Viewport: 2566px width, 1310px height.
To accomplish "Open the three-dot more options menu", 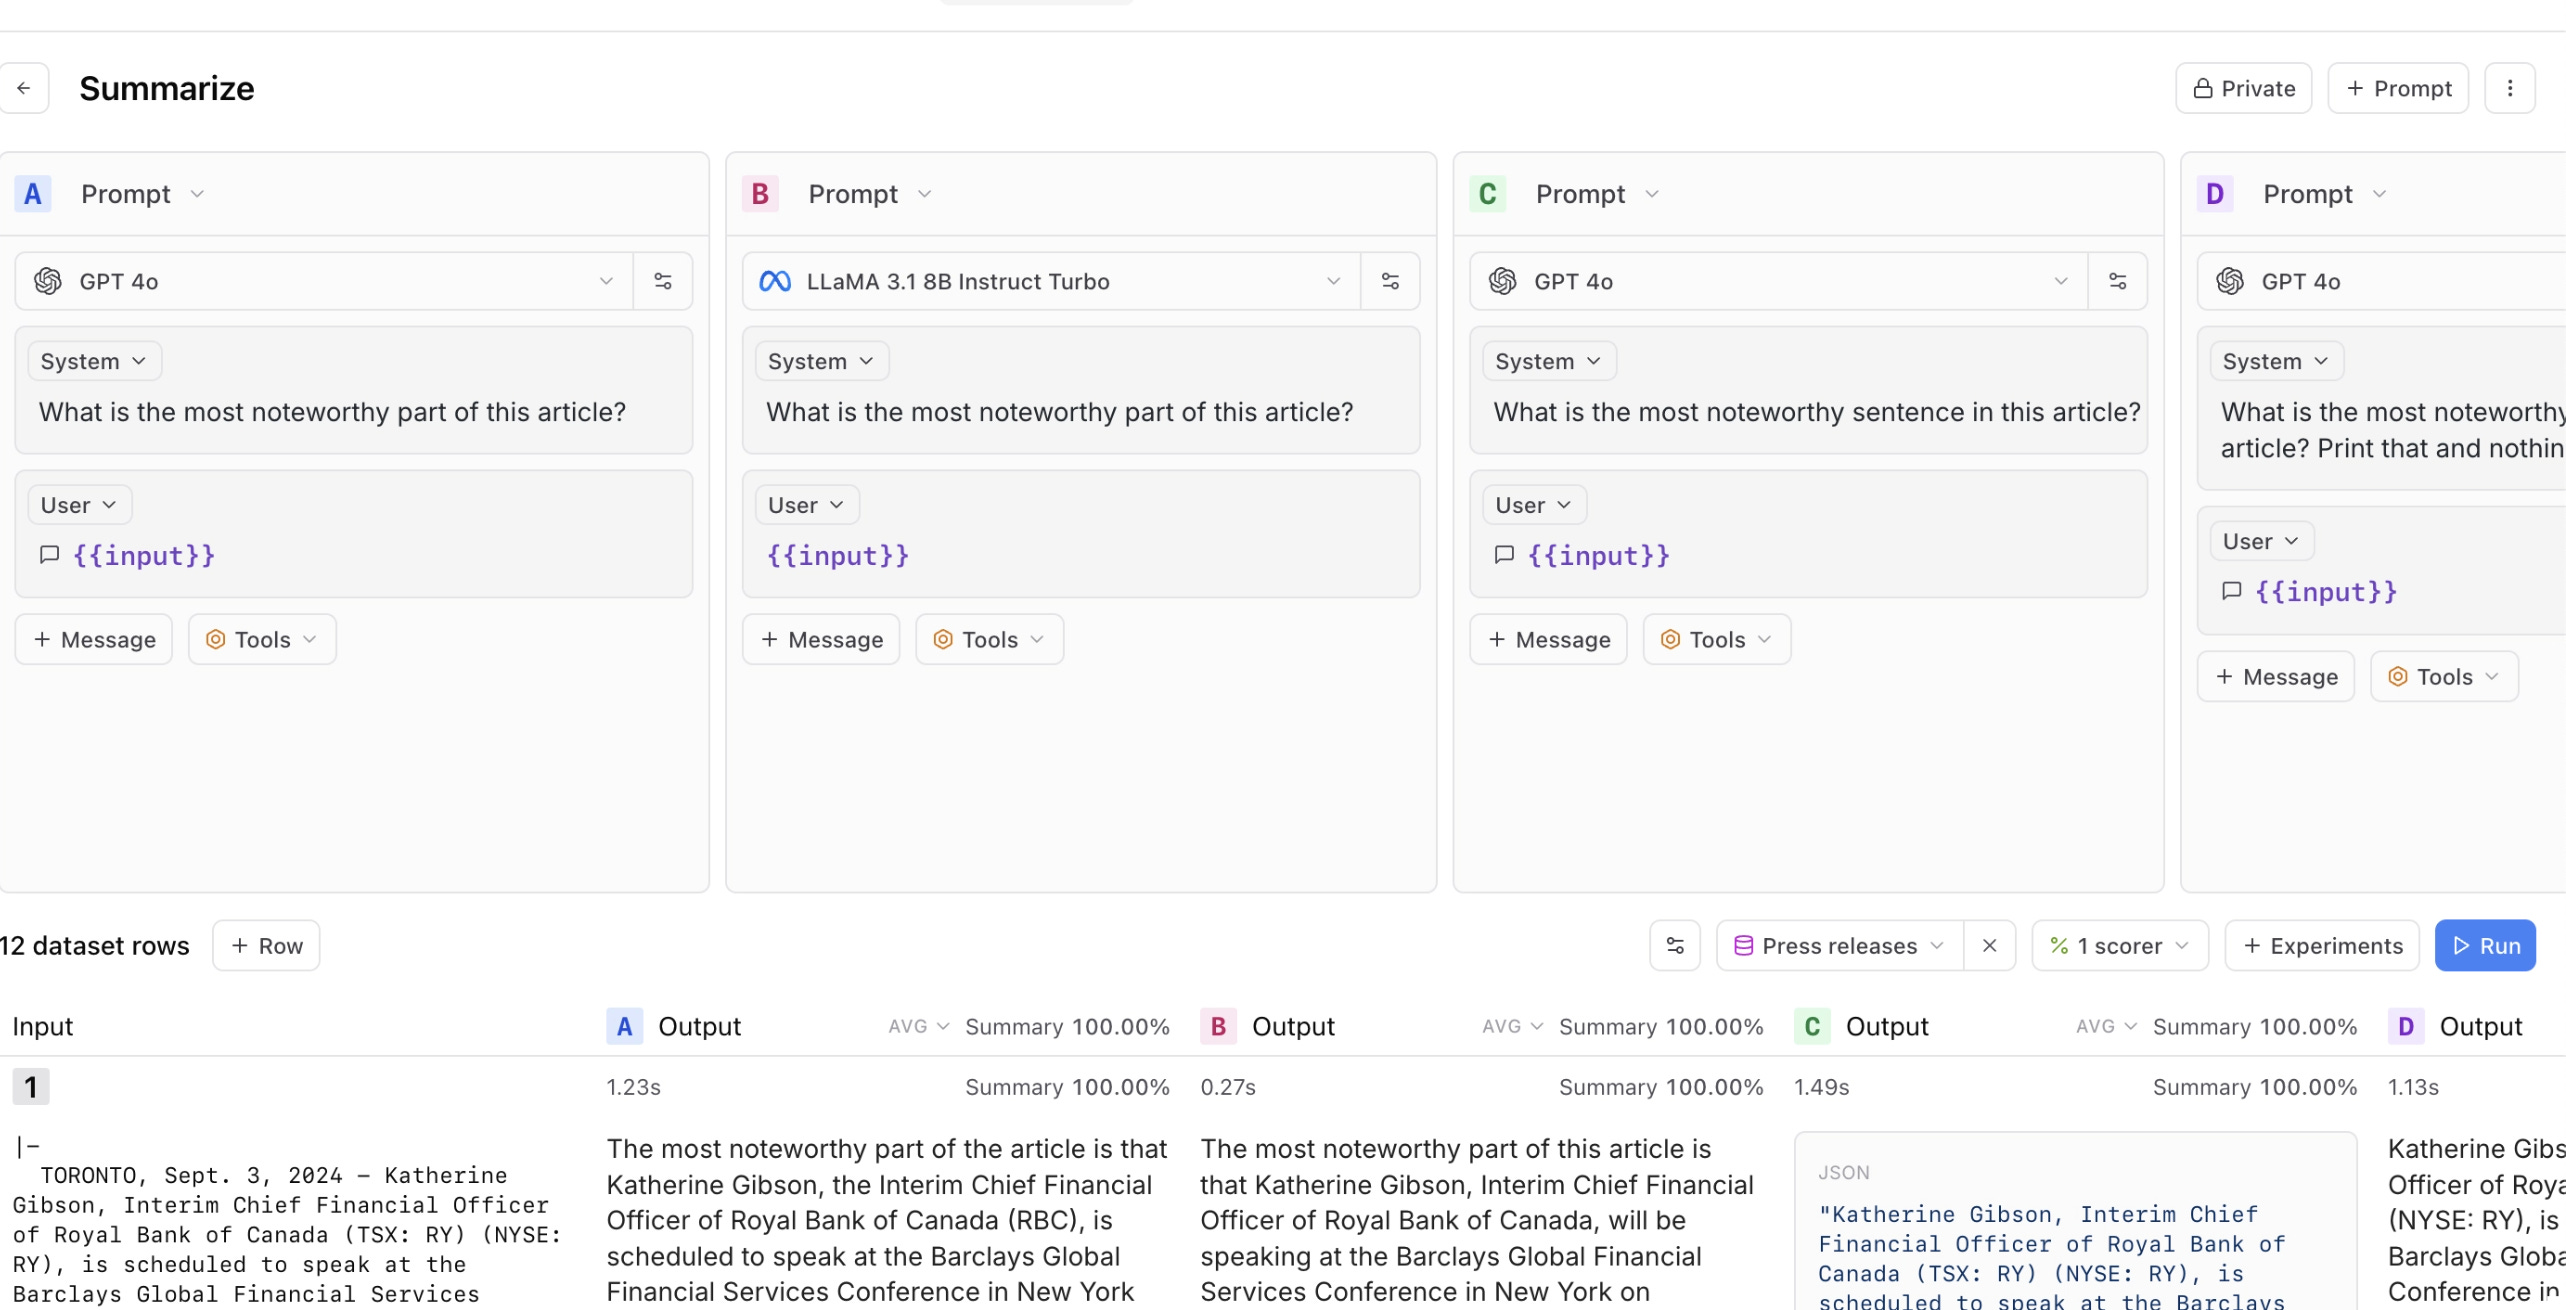I will [2509, 88].
